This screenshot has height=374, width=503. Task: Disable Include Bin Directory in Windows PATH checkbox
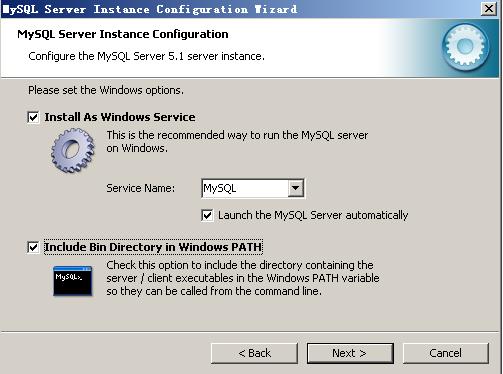click(x=33, y=247)
